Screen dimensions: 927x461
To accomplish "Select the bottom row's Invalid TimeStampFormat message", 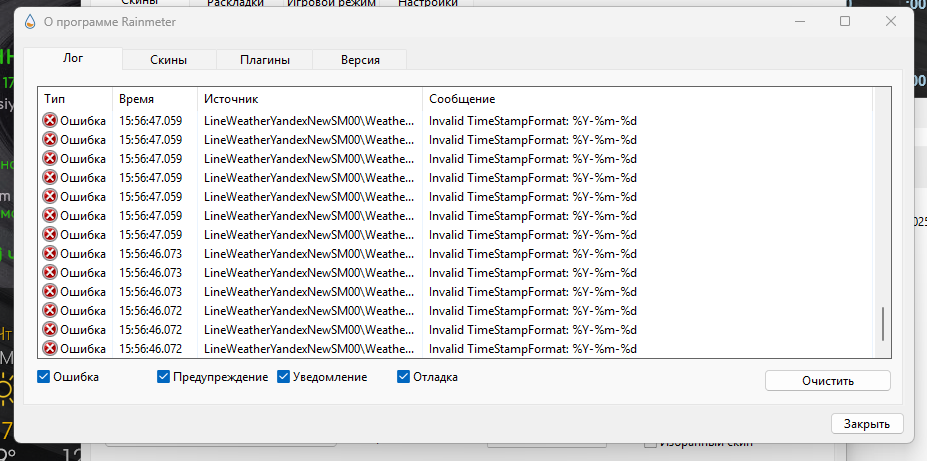I will (x=533, y=348).
